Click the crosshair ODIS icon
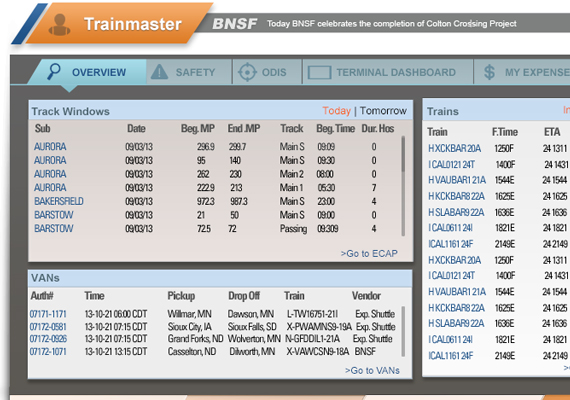This screenshot has height=400, width=570. coord(247,72)
